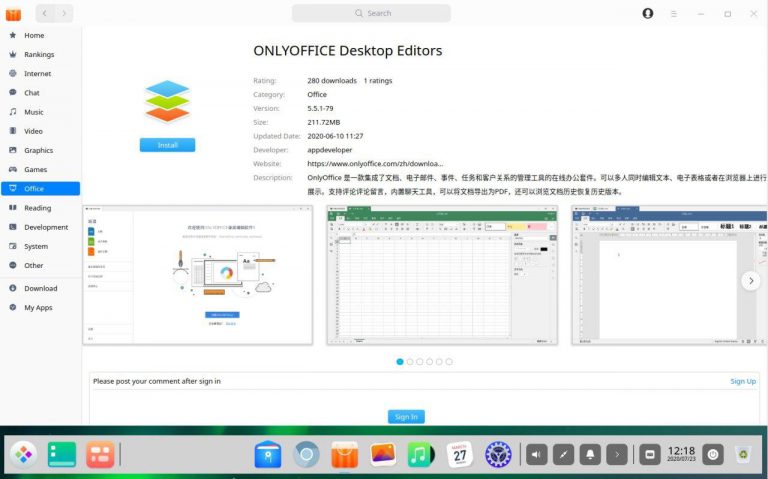This screenshot has height=479, width=768.
Task: Open the calendar dock icon
Action: coord(459,454)
